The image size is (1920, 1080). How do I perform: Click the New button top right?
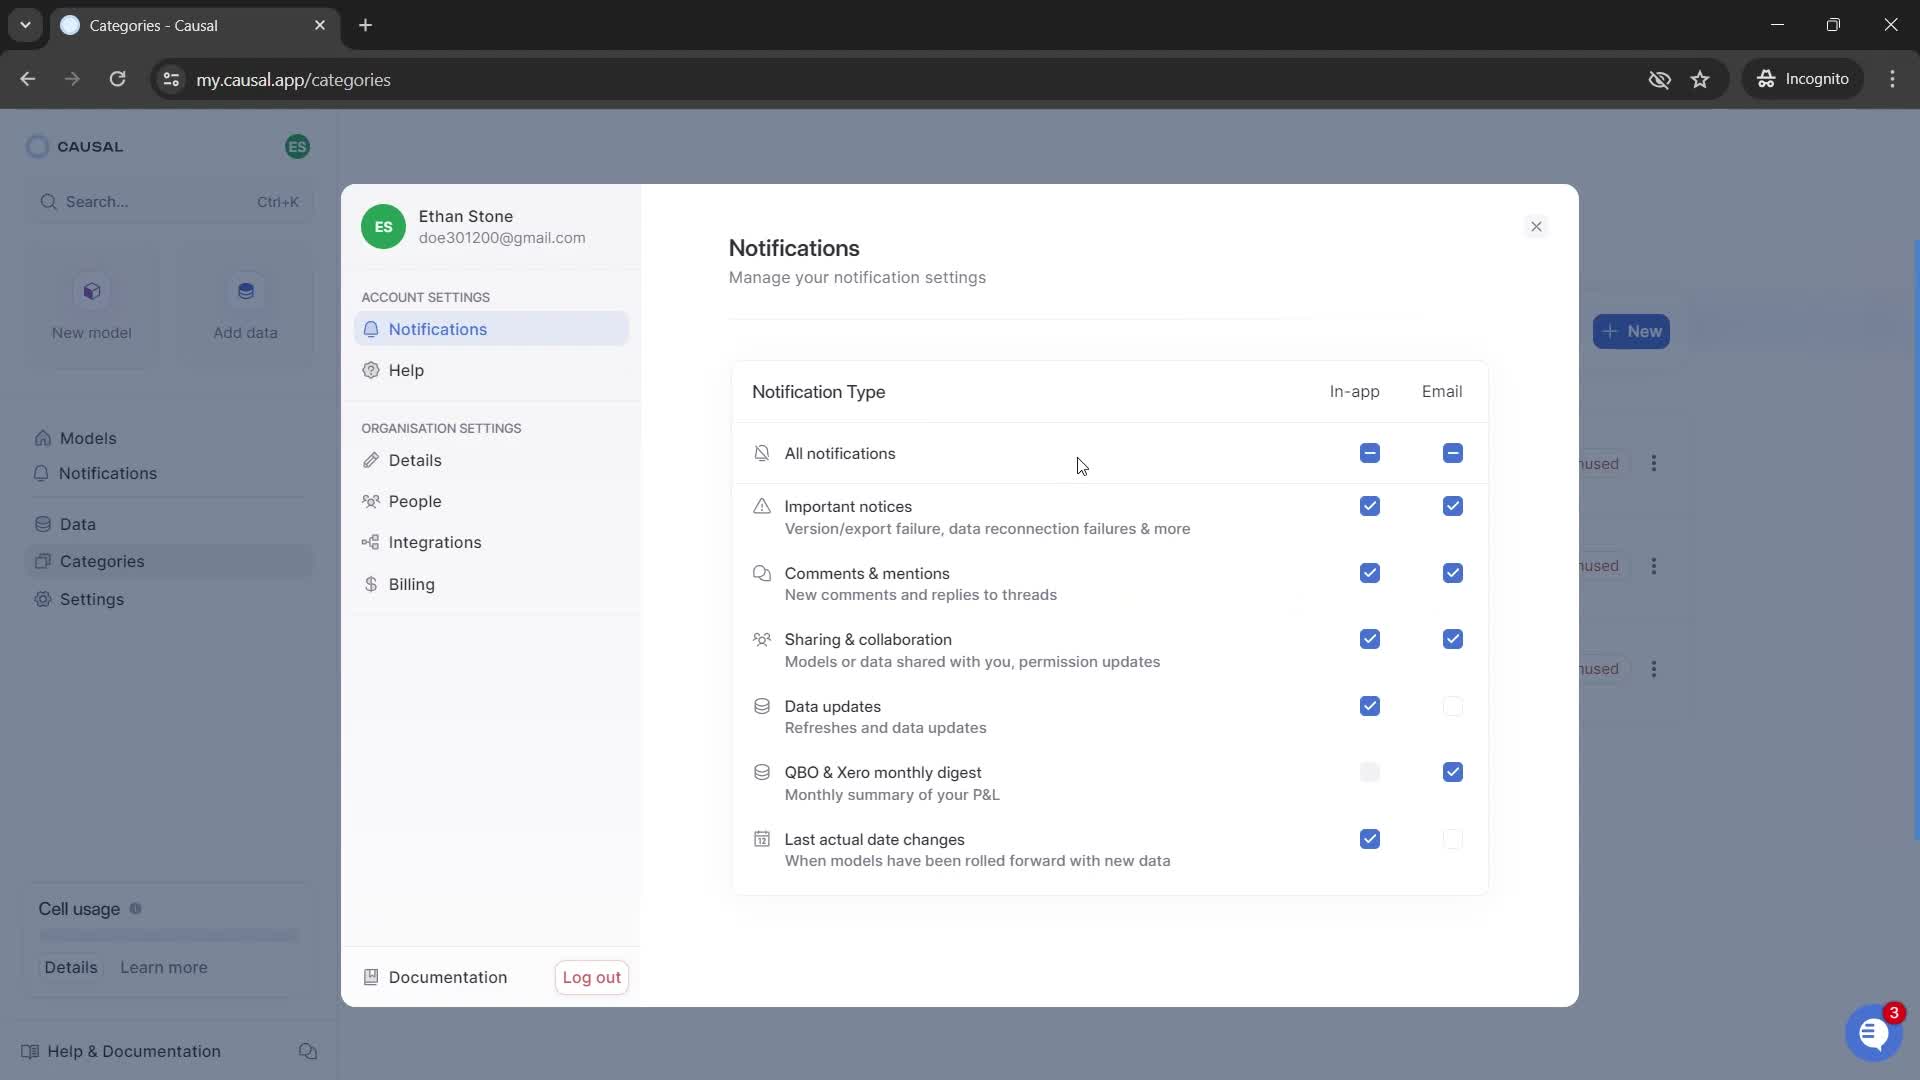point(1633,331)
